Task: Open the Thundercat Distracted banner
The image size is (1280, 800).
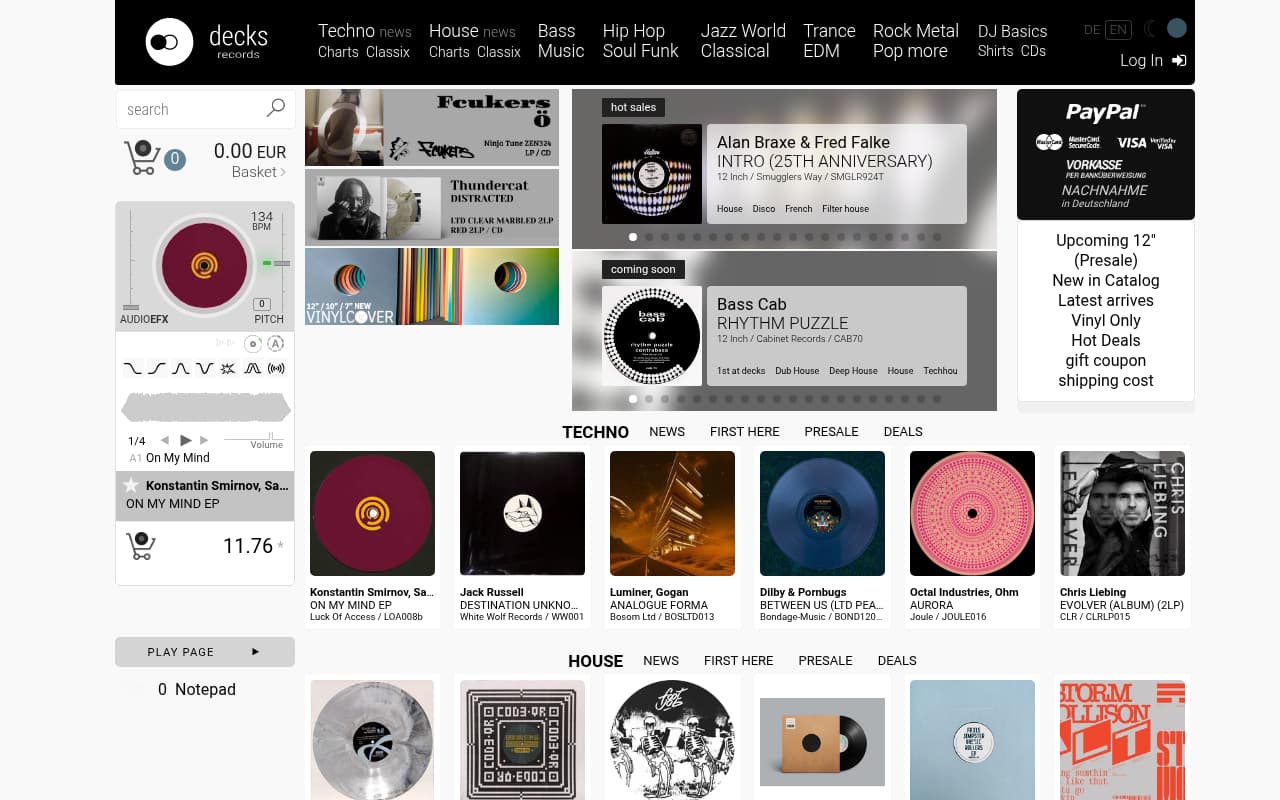Action: [432, 207]
